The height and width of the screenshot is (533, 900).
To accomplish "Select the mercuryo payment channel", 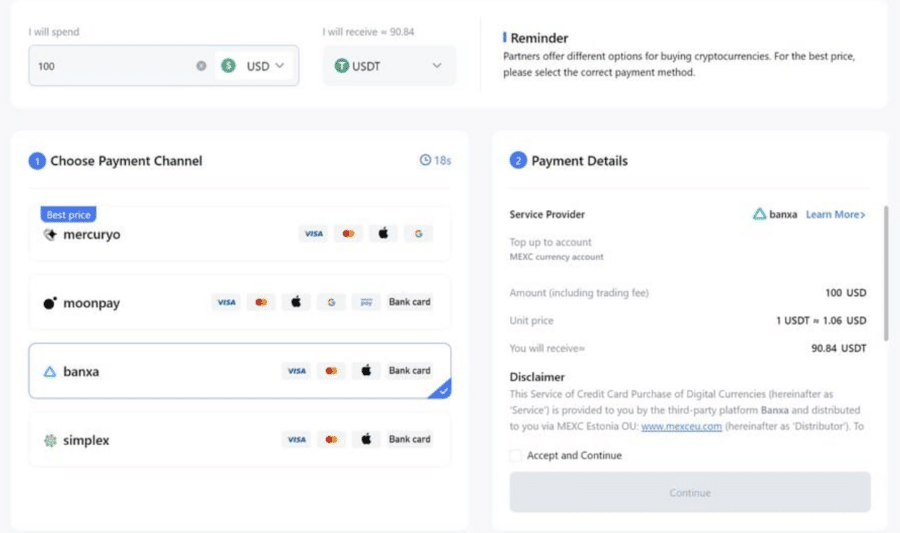I will point(240,234).
